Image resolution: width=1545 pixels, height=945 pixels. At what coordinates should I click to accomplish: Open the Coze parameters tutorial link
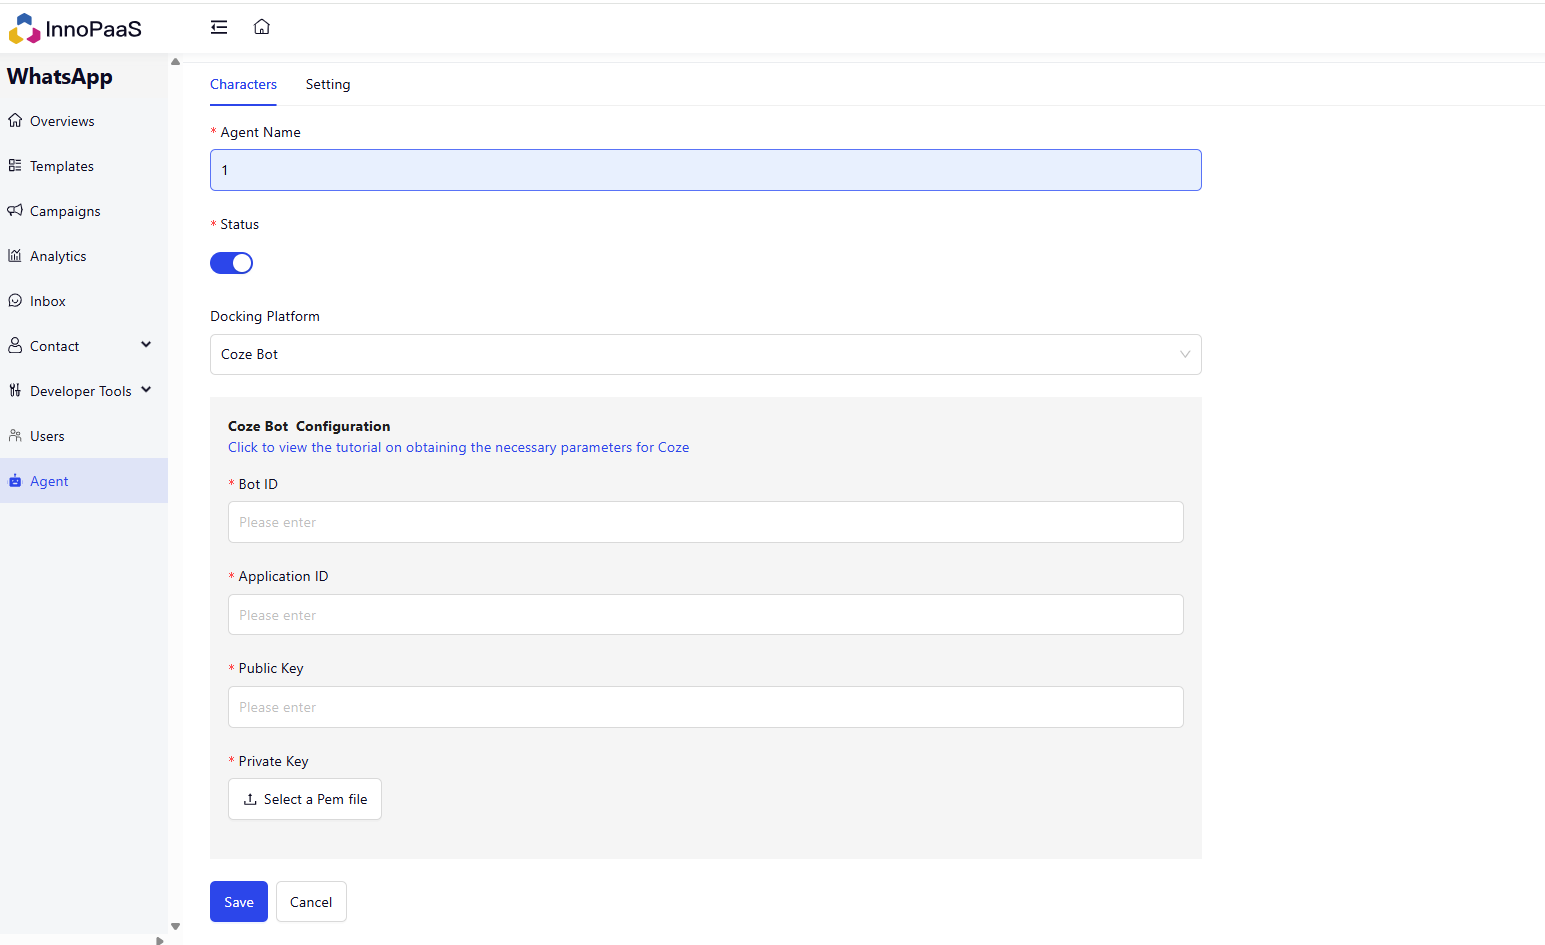coord(458,448)
